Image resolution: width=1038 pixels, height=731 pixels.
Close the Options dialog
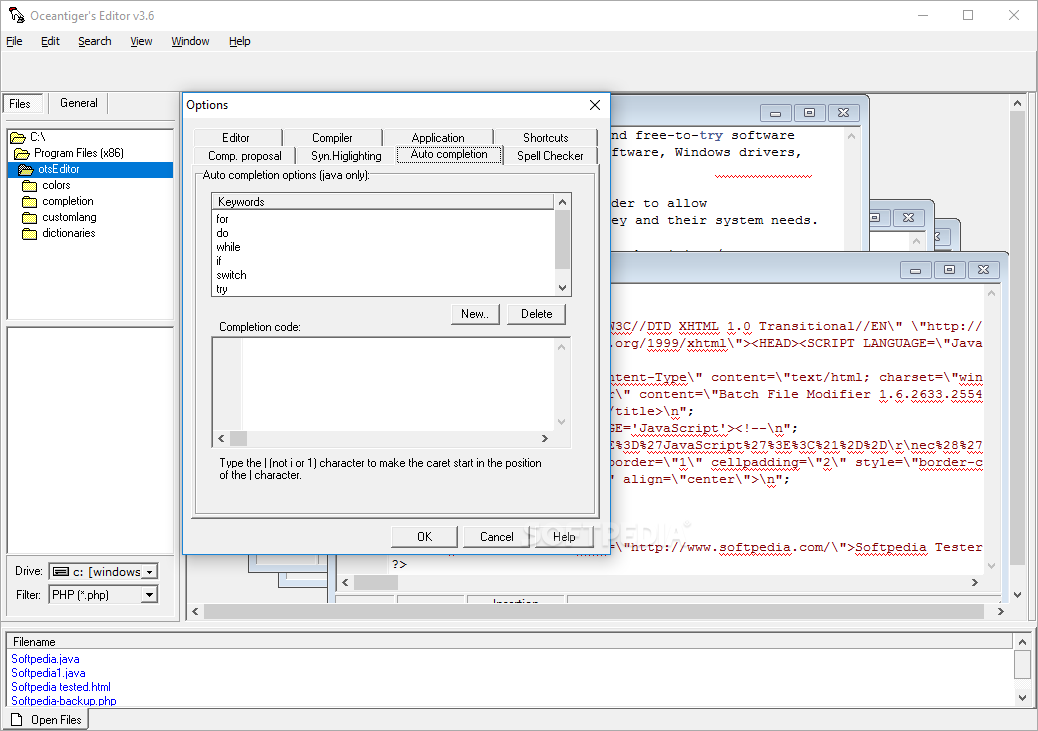pyautogui.click(x=594, y=105)
